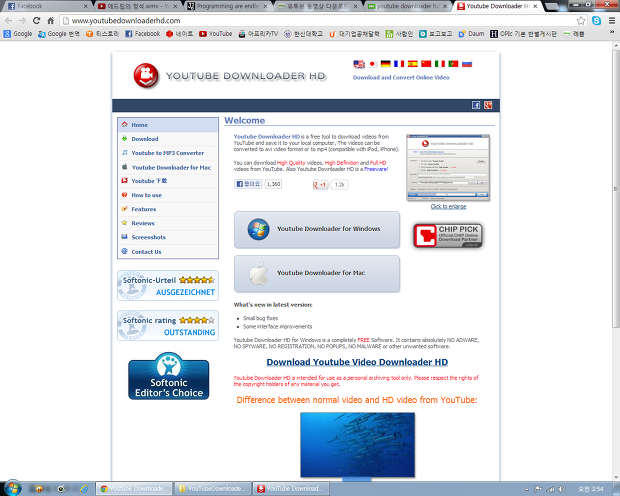This screenshot has height=496, width=620.
Task: Open Youtube to MP3 Converter menu item
Action: pos(168,153)
